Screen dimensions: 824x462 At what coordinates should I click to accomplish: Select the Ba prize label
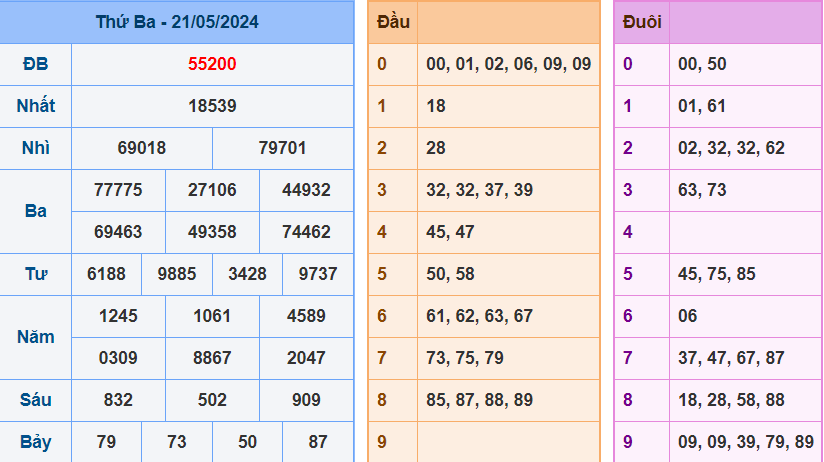pos(36,211)
